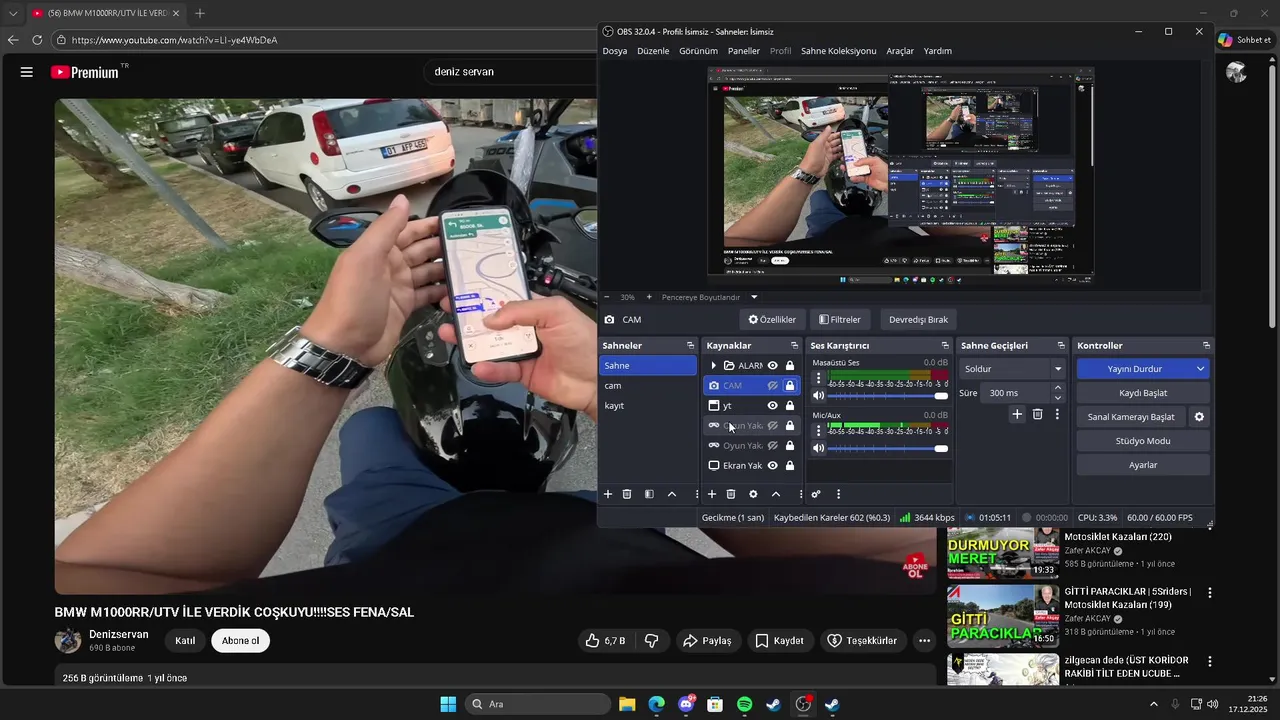Undock the Ses Karıştırıcı panel
Screen dimensions: 1280x720
click(945, 345)
